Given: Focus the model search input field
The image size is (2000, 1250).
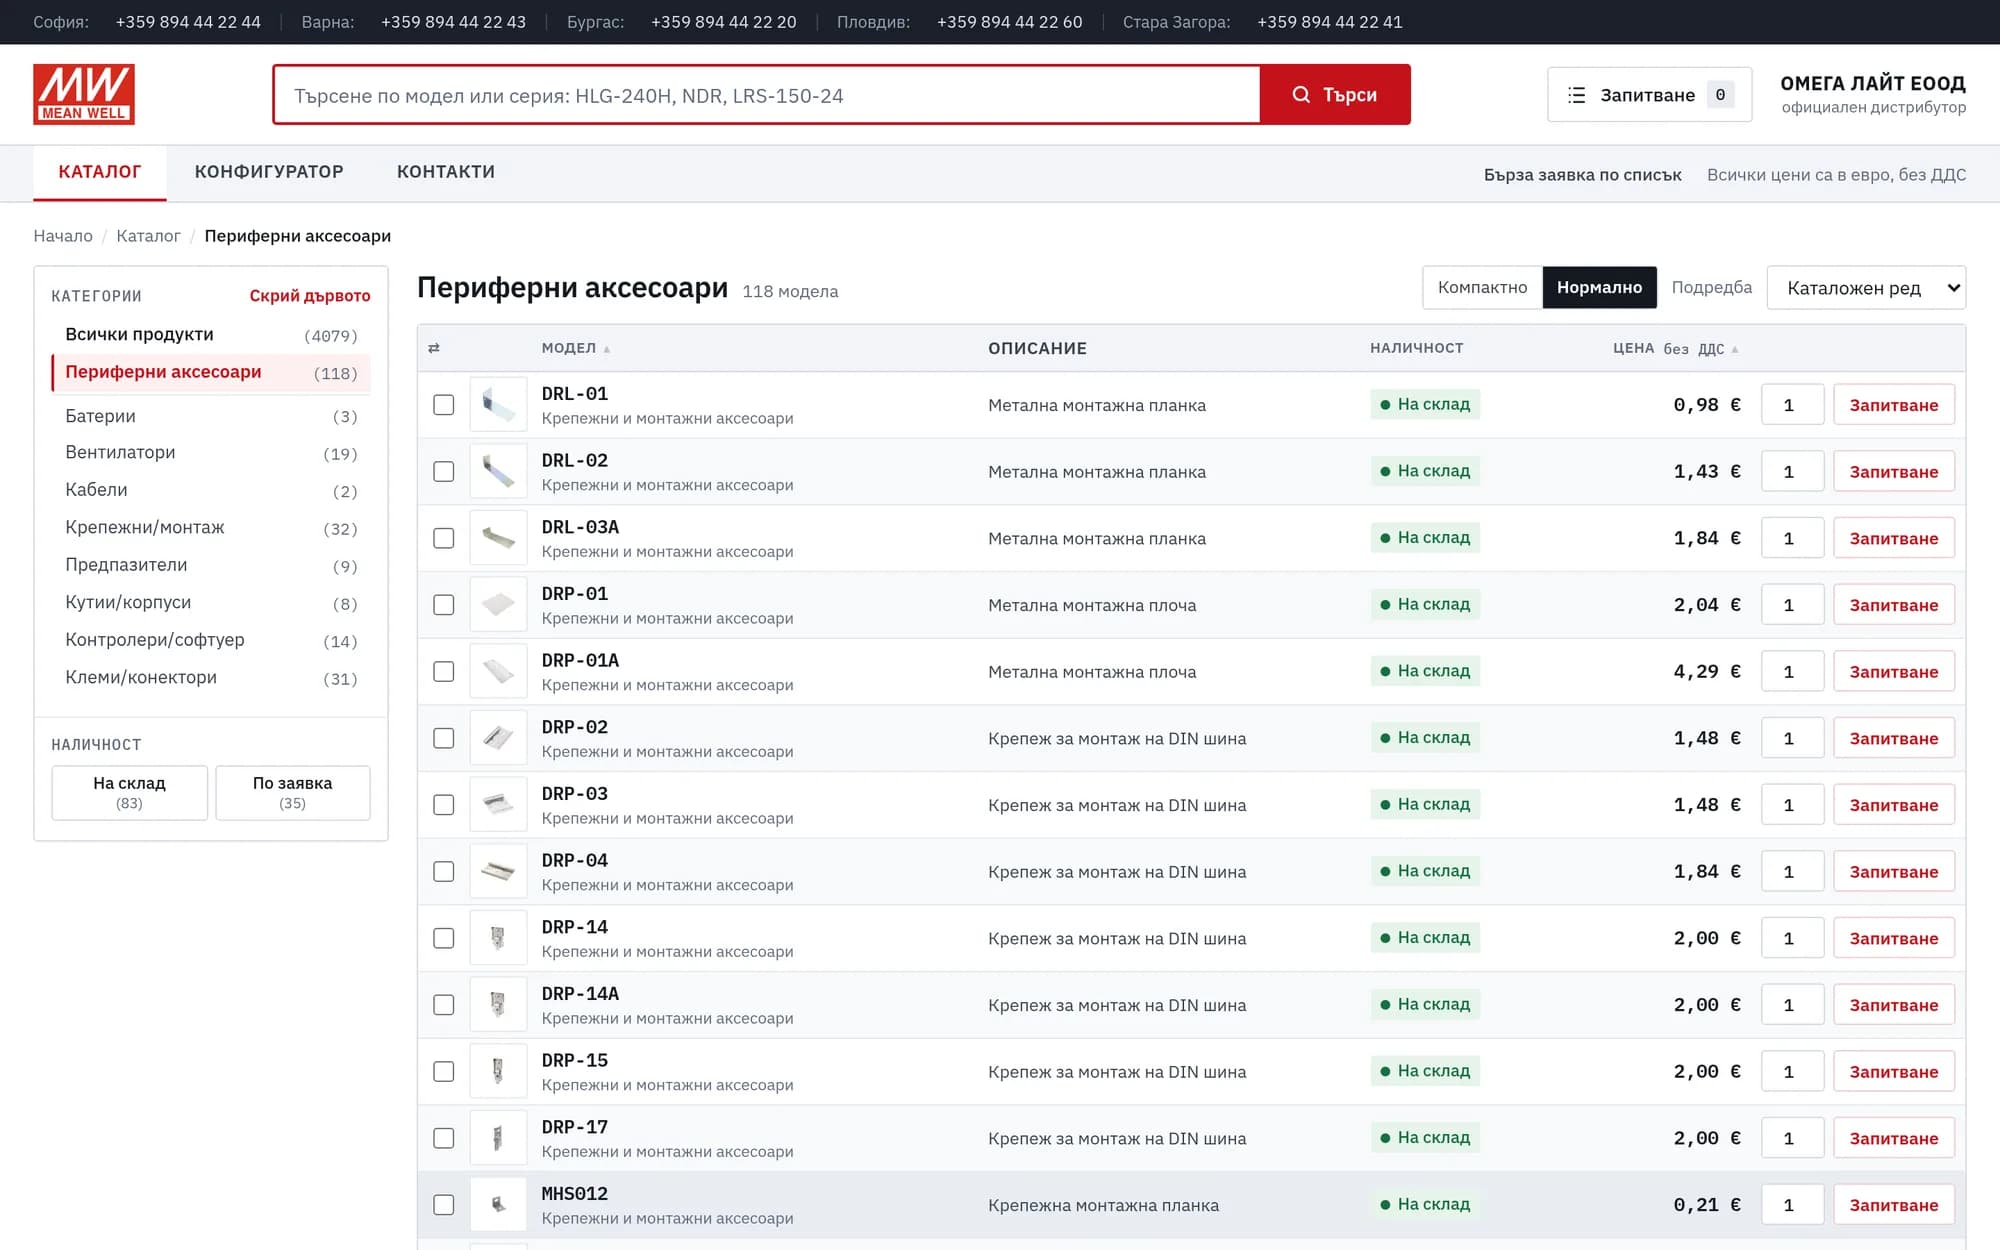Looking at the screenshot, I should (x=767, y=95).
